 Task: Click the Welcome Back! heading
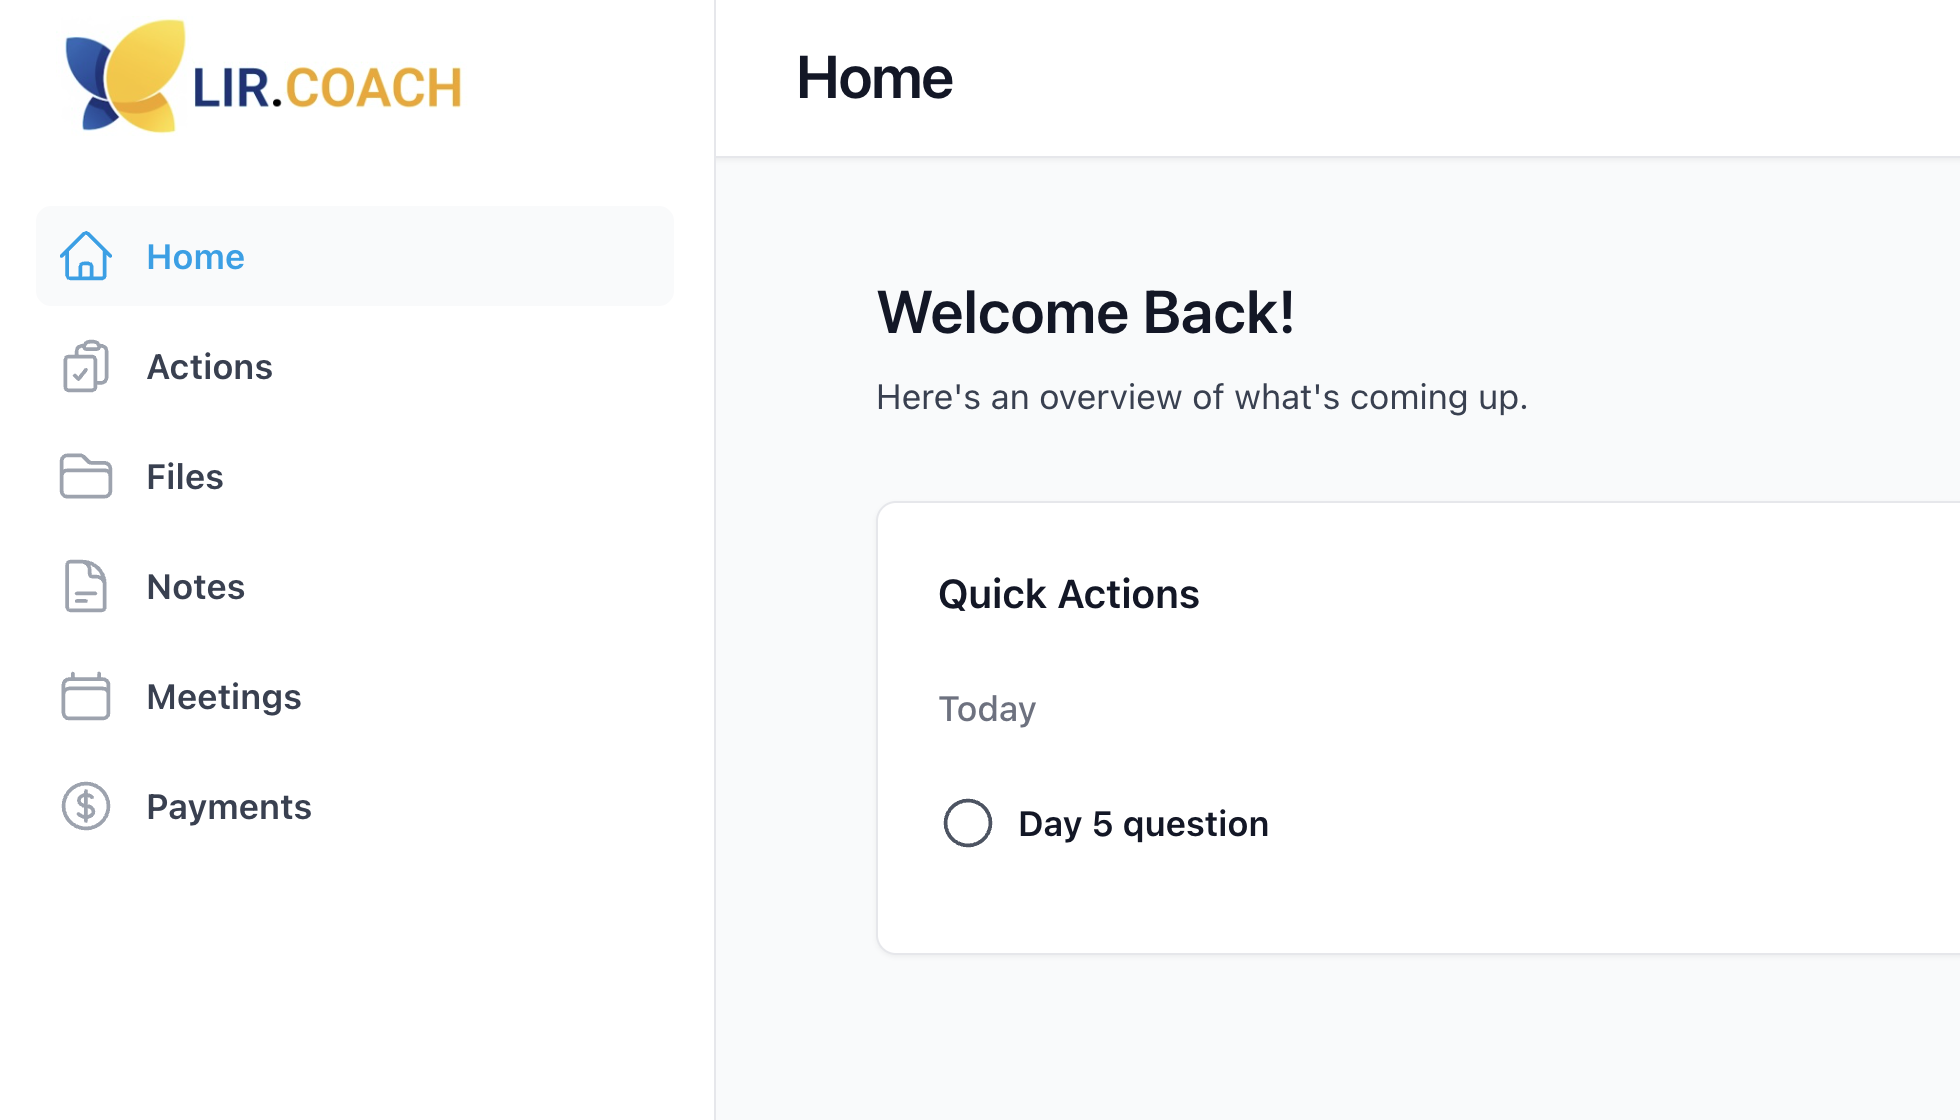coord(1086,313)
